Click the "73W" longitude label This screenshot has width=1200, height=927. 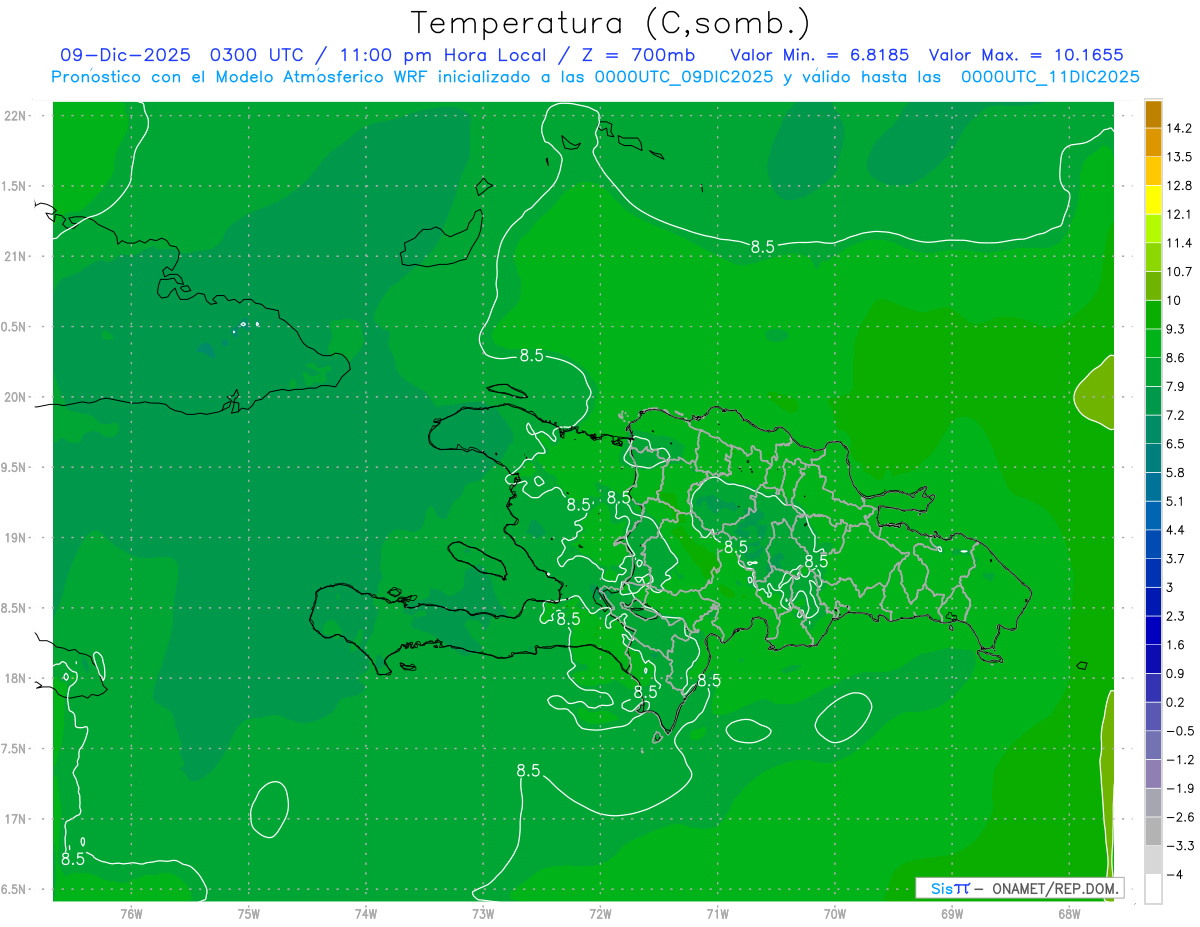tap(483, 913)
